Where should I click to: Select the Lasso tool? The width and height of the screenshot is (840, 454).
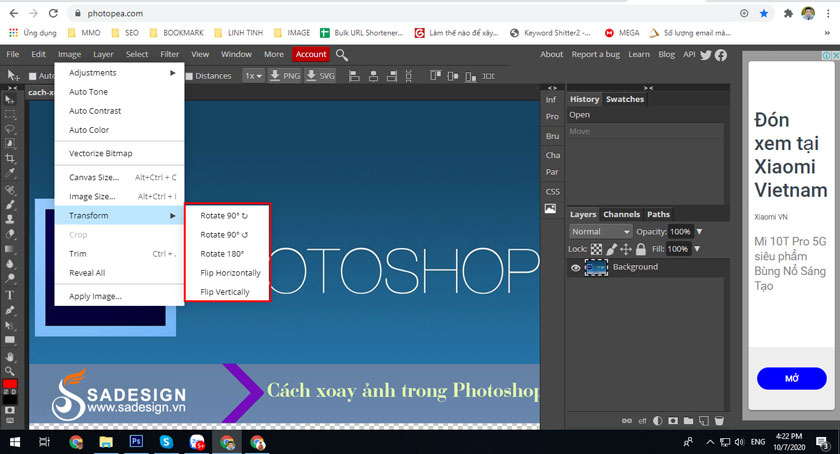tap(10, 129)
